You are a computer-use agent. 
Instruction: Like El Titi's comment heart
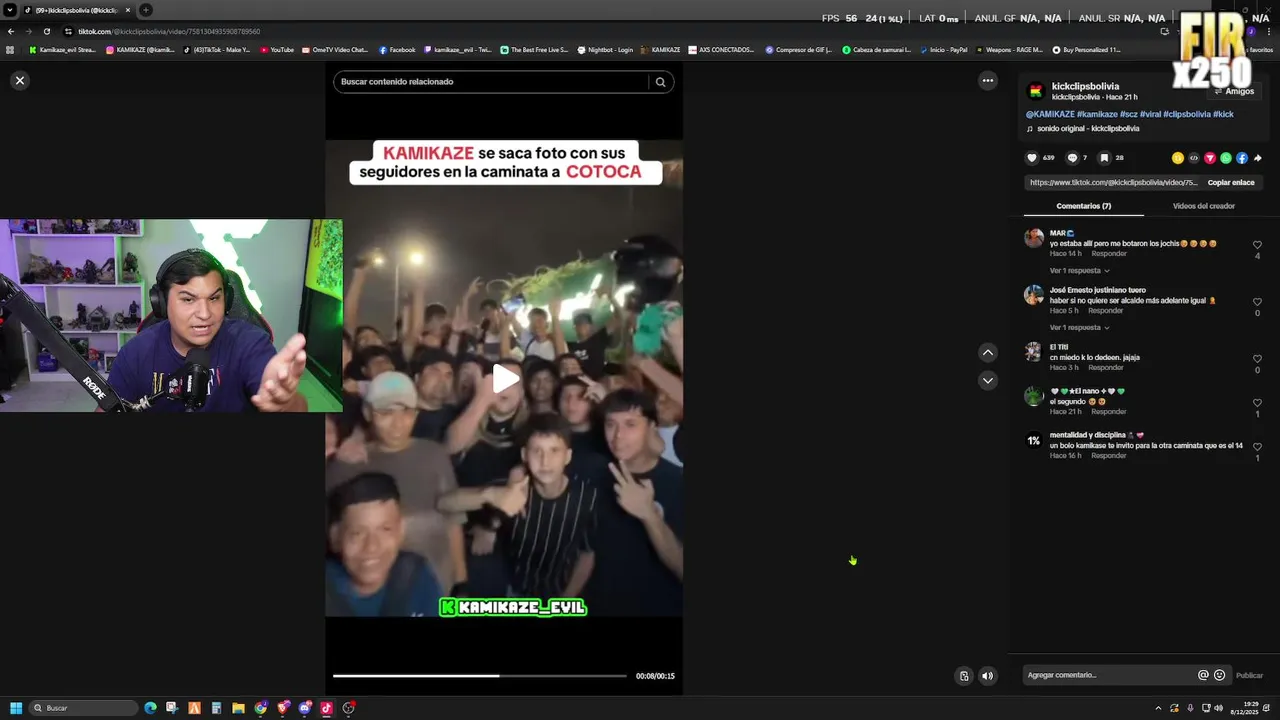tap(1257, 359)
